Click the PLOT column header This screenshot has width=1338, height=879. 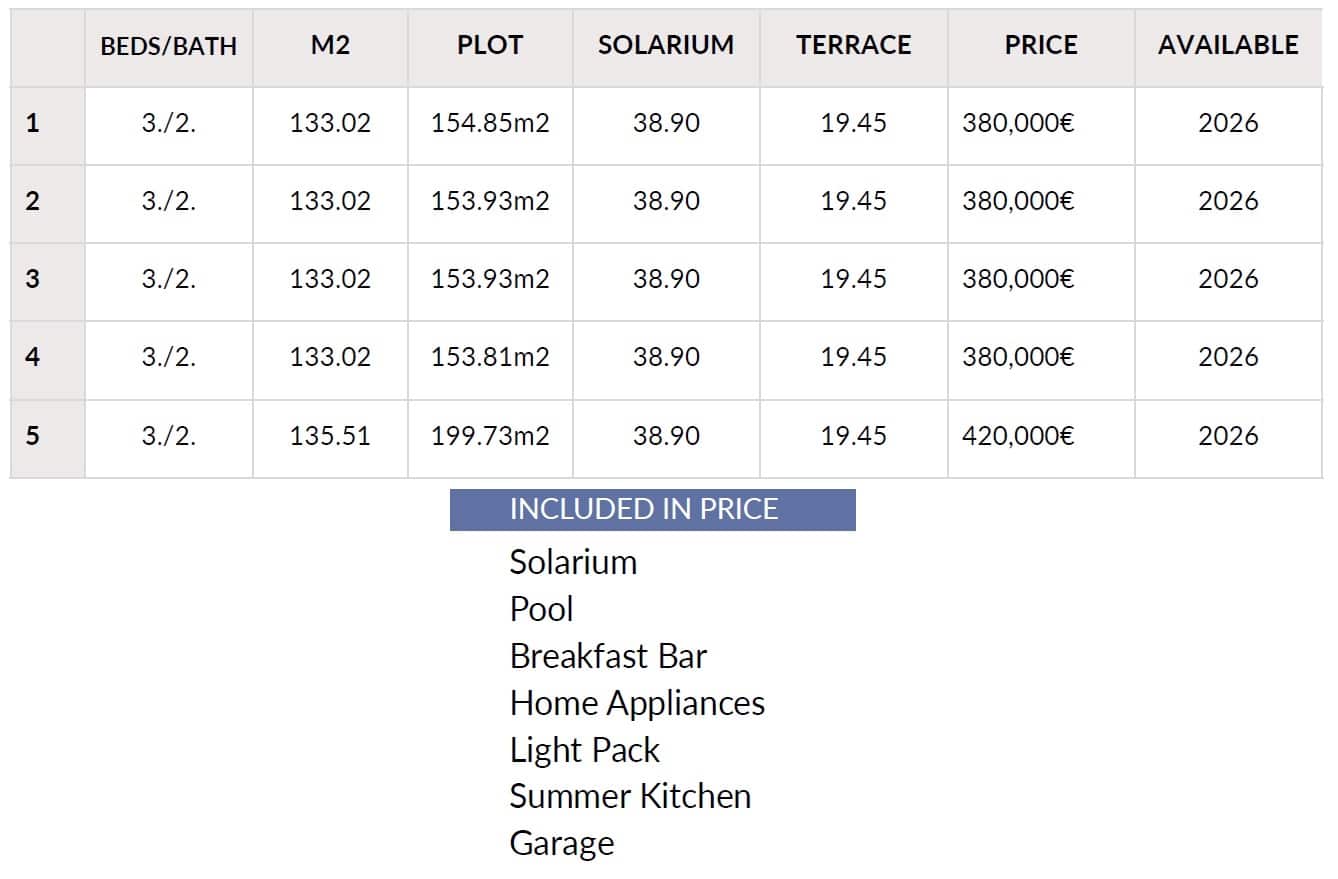coord(490,45)
